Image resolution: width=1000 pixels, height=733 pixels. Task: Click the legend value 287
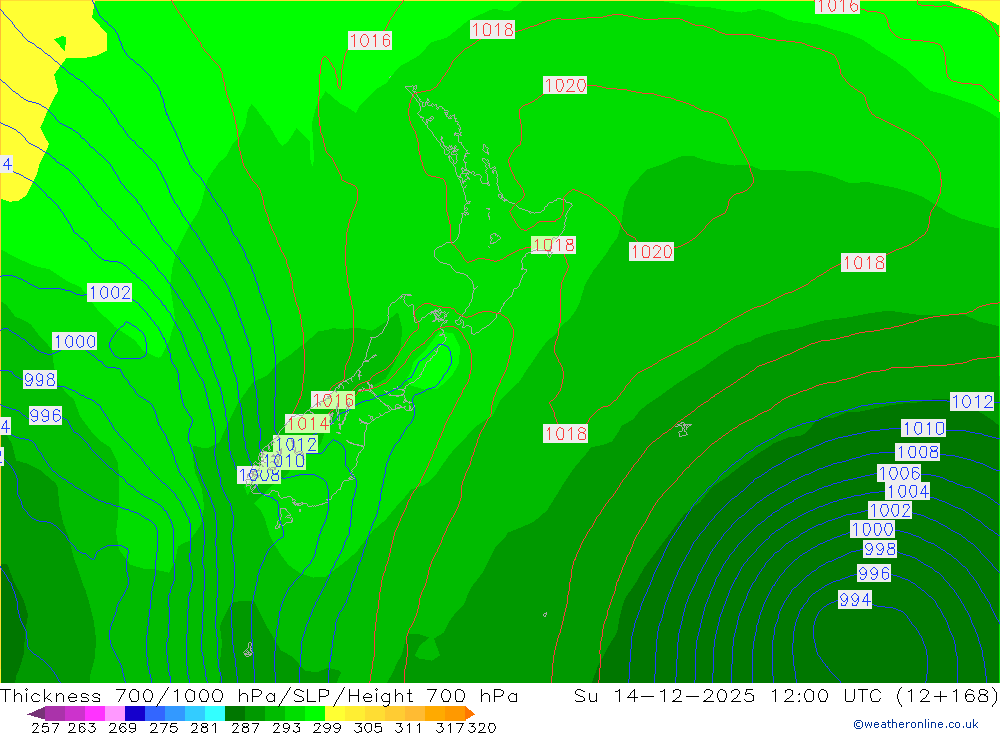click(245, 727)
